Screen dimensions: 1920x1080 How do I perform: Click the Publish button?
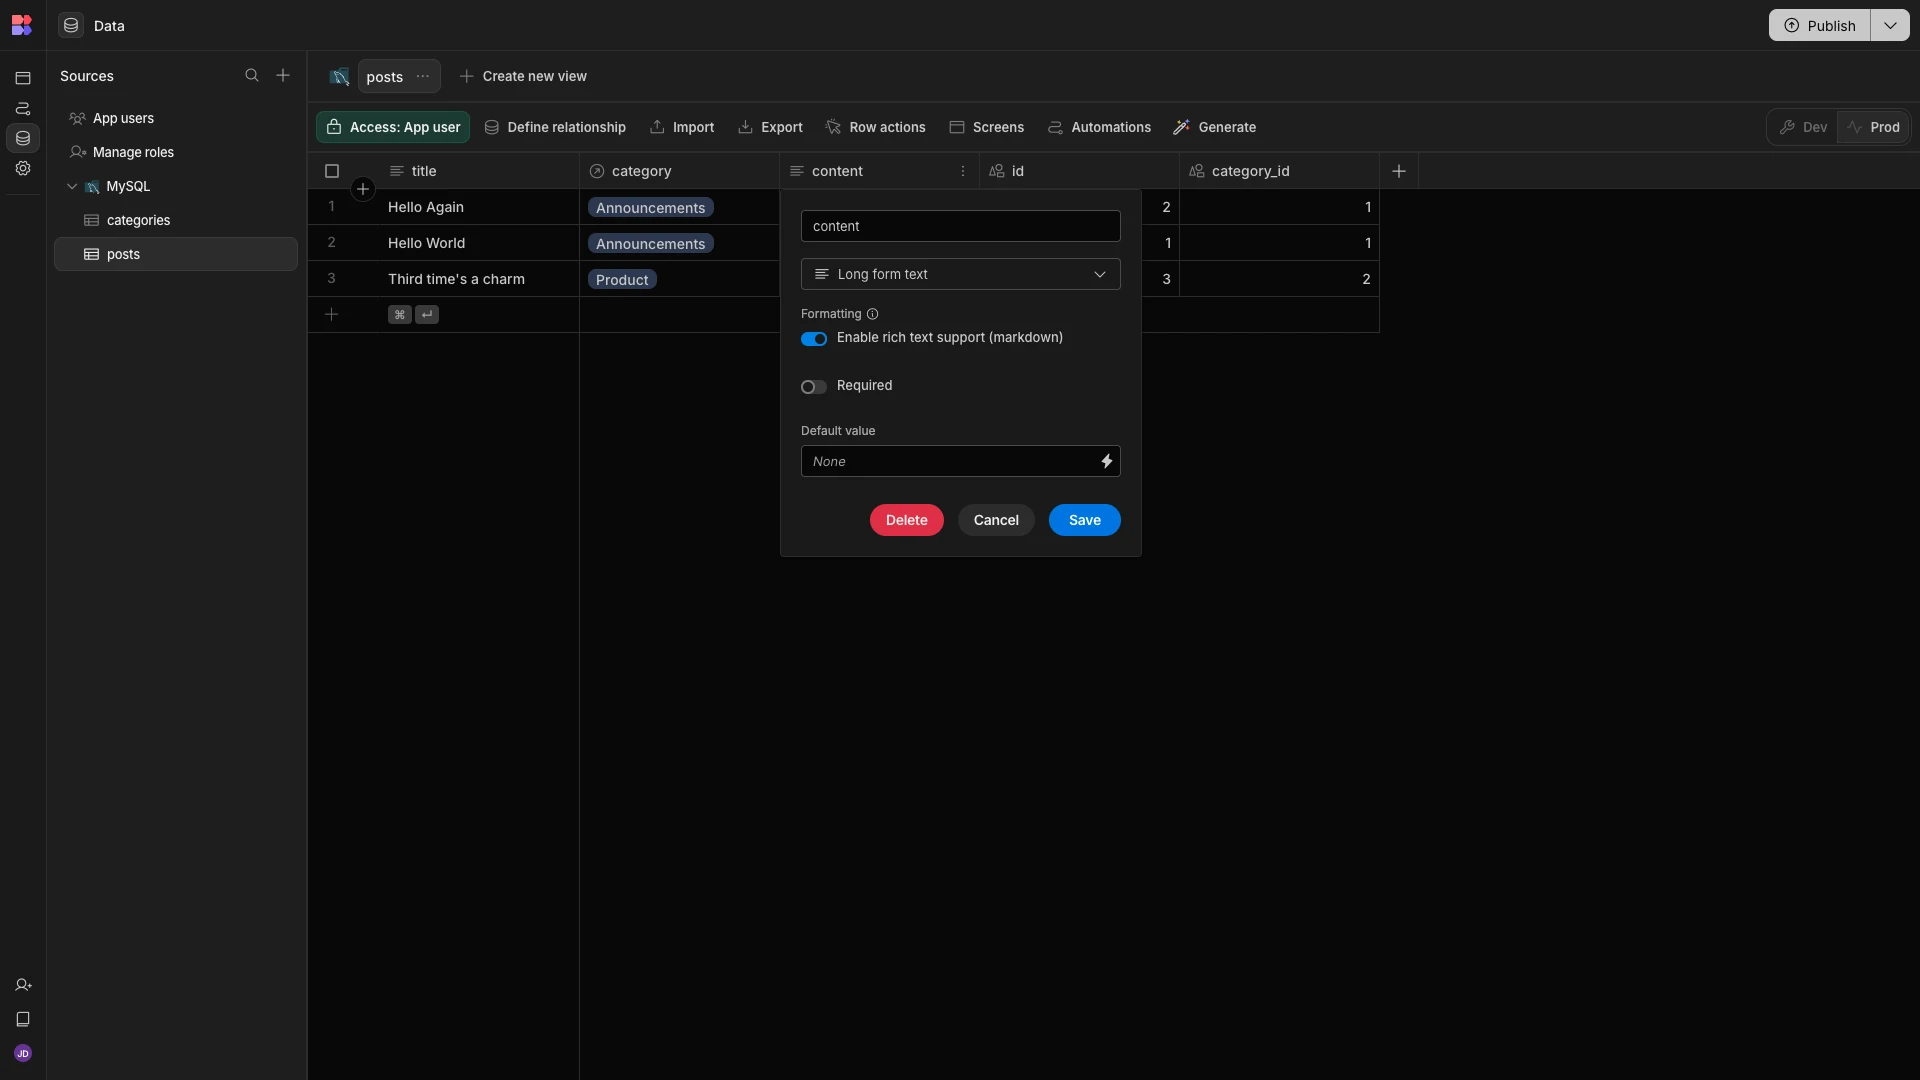(x=1820, y=25)
